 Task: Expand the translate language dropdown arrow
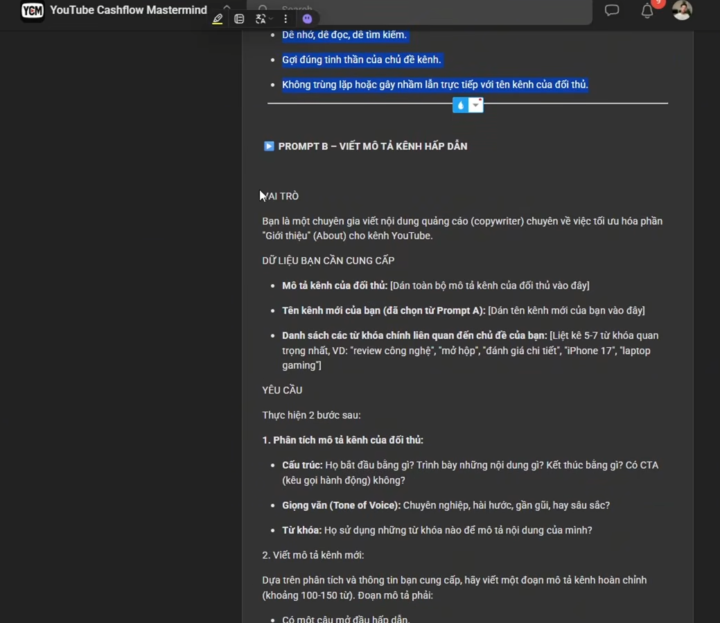(x=271, y=19)
